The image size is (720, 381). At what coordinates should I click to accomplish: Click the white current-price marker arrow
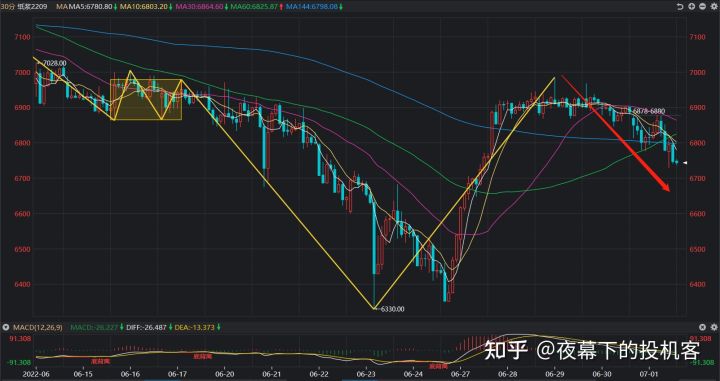click(684, 163)
